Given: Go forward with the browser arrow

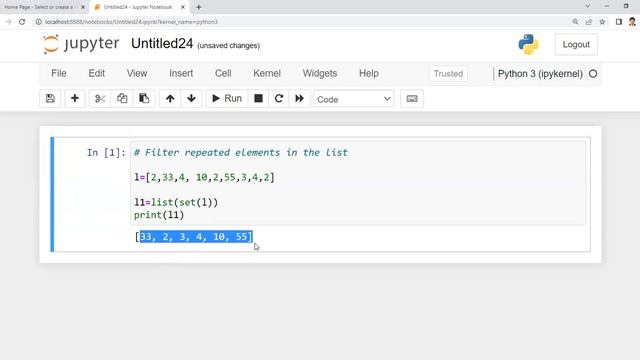Looking at the screenshot, I should (9, 22).
